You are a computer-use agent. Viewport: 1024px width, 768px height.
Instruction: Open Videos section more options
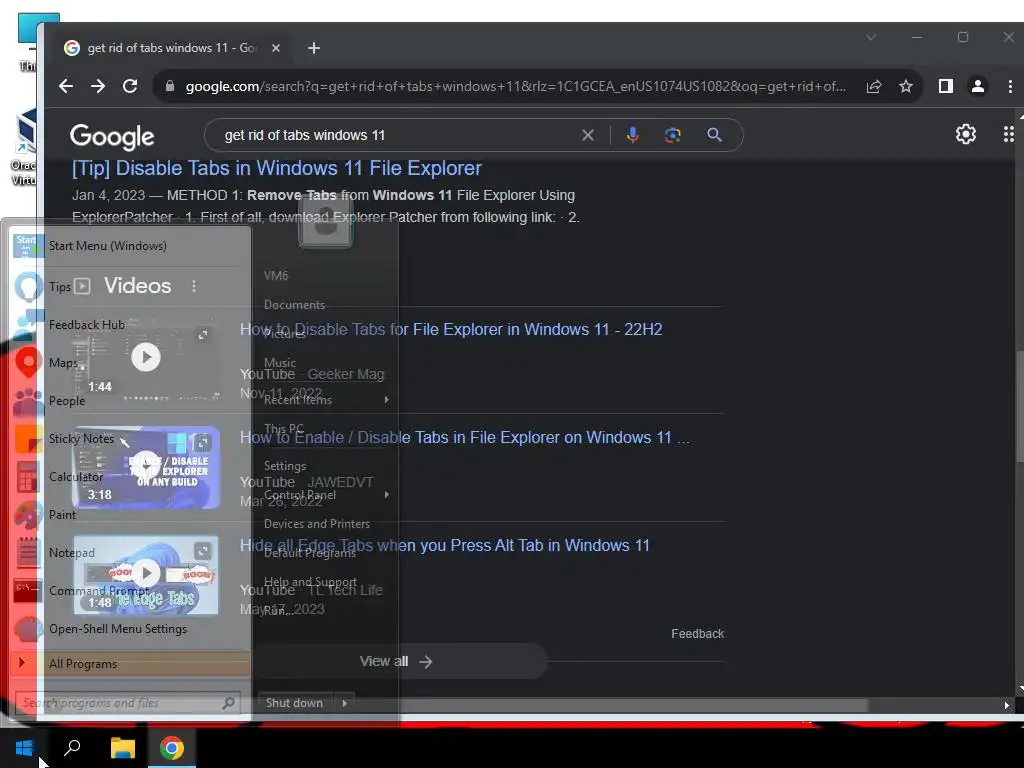pos(194,286)
